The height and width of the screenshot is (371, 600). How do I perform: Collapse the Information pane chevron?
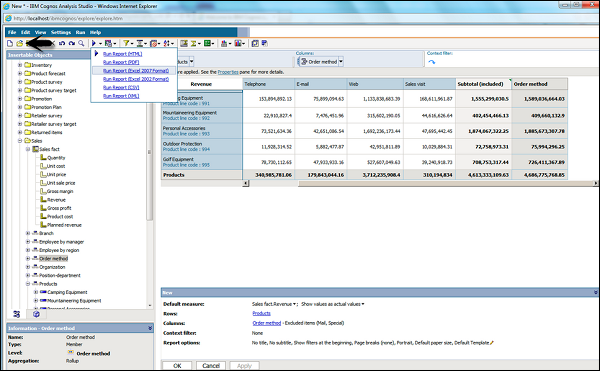coord(150,328)
